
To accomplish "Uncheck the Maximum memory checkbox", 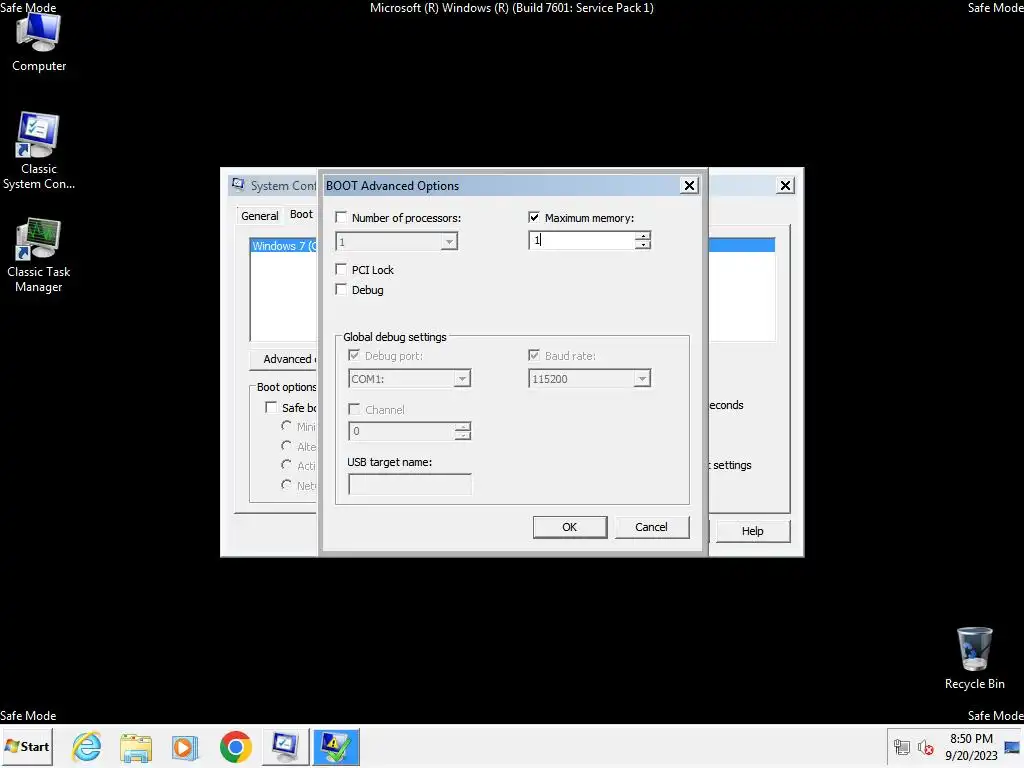I will tap(534, 217).
